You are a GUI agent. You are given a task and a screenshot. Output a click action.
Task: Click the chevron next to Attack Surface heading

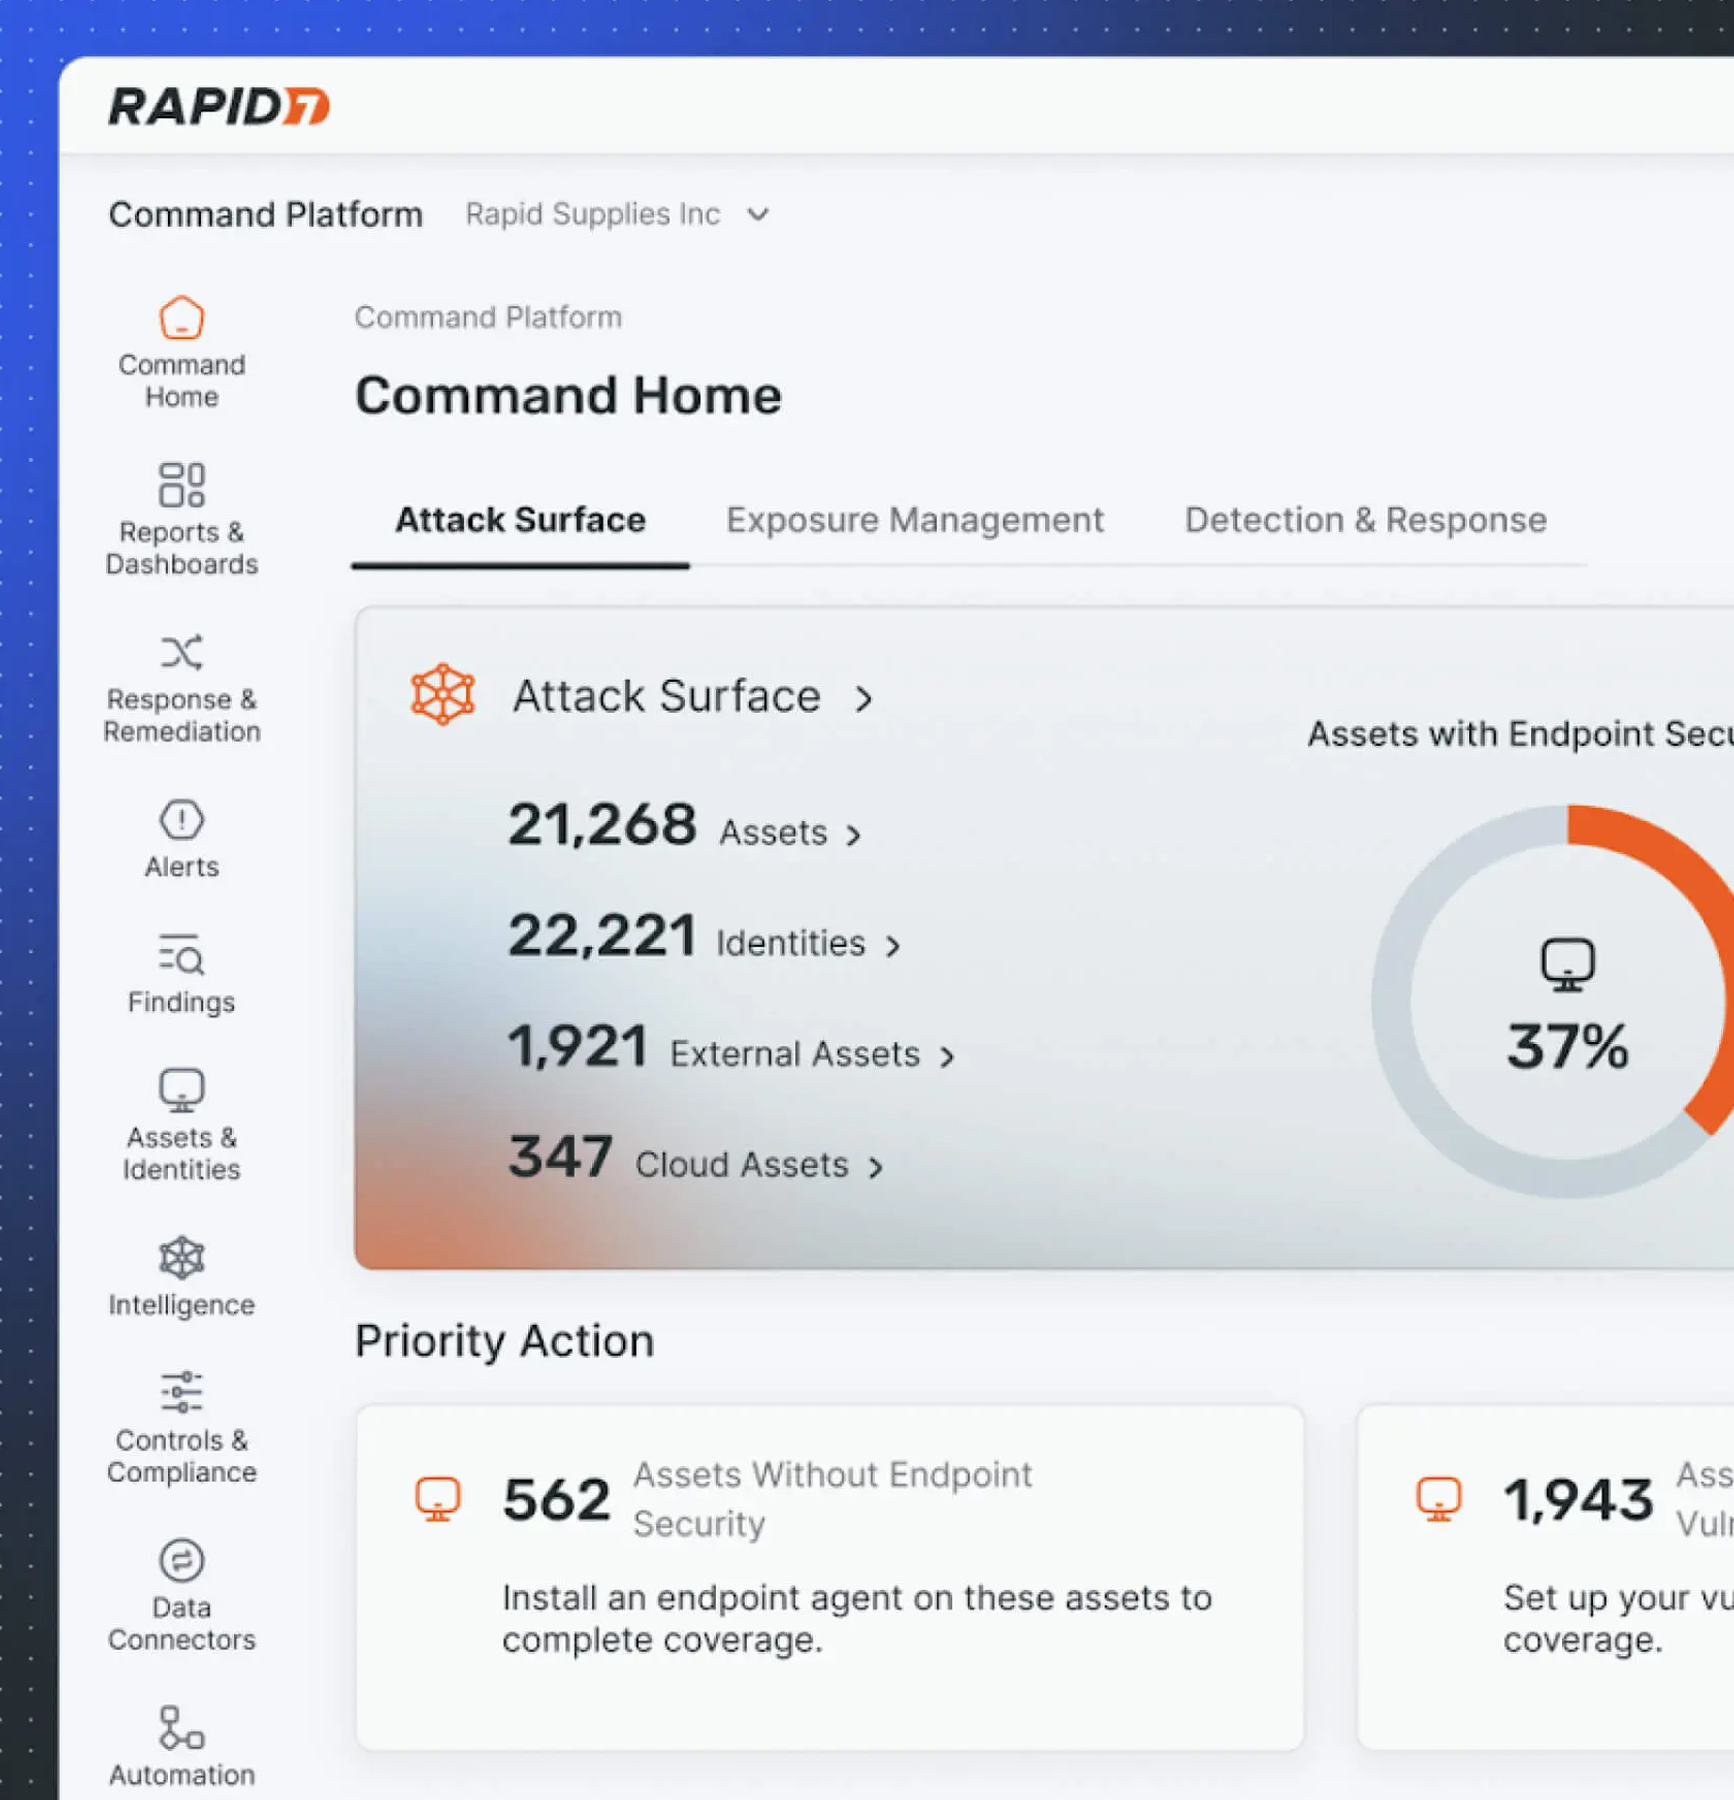pos(864,698)
